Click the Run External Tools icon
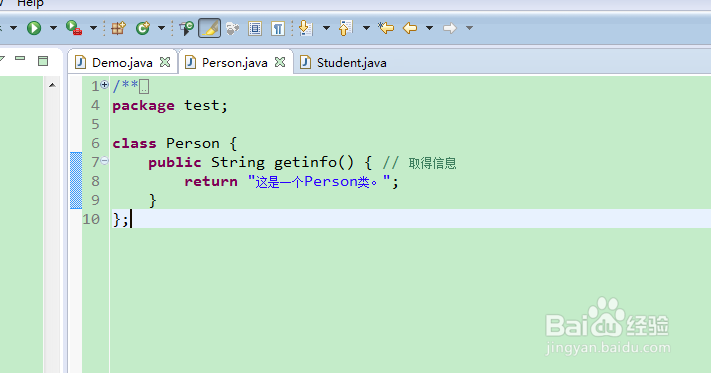Image resolution: width=711 pixels, height=373 pixels. tap(73, 28)
